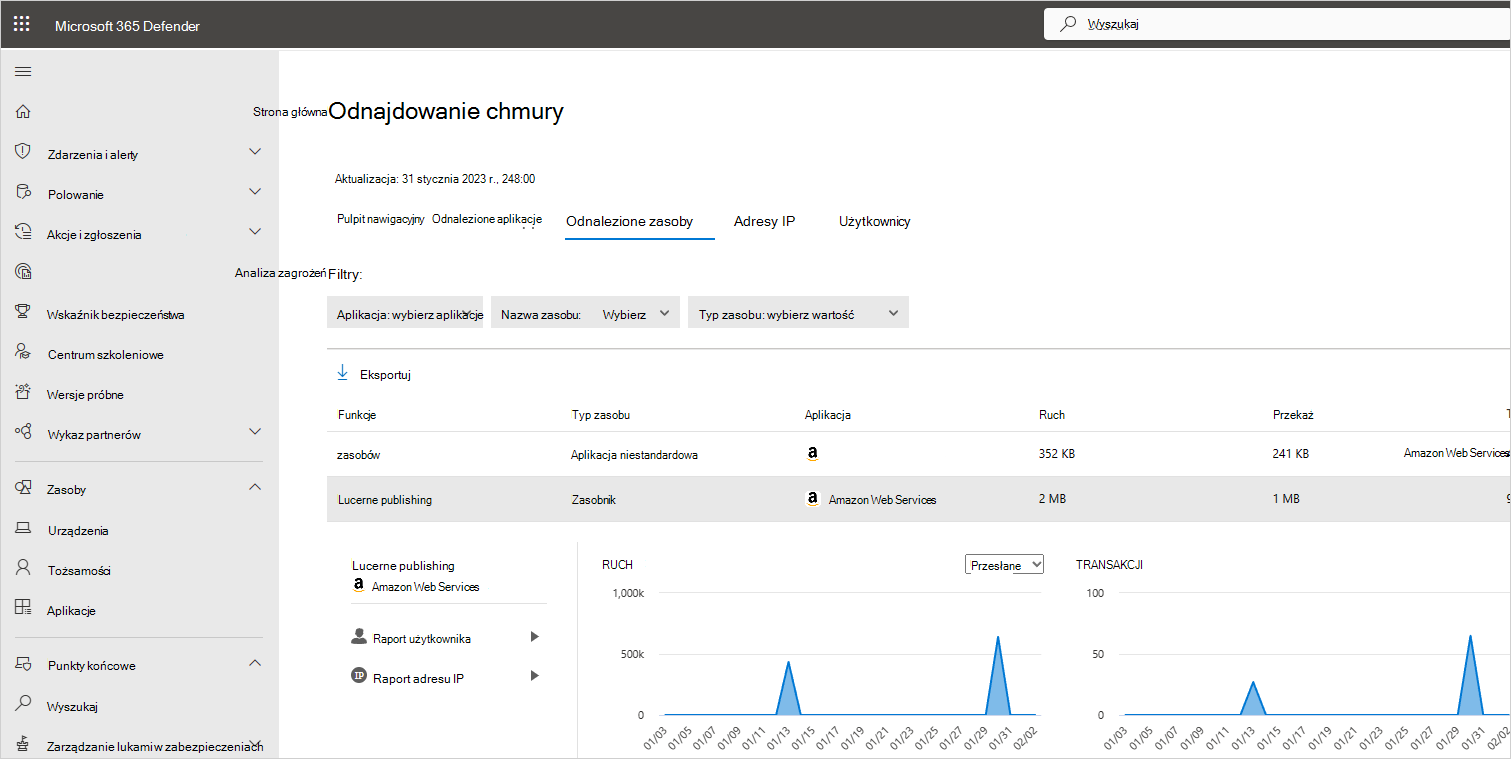Switch to Odnalezione aplikacje tab
Screen dimensions: 1511x759
pyautogui.click(x=487, y=219)
